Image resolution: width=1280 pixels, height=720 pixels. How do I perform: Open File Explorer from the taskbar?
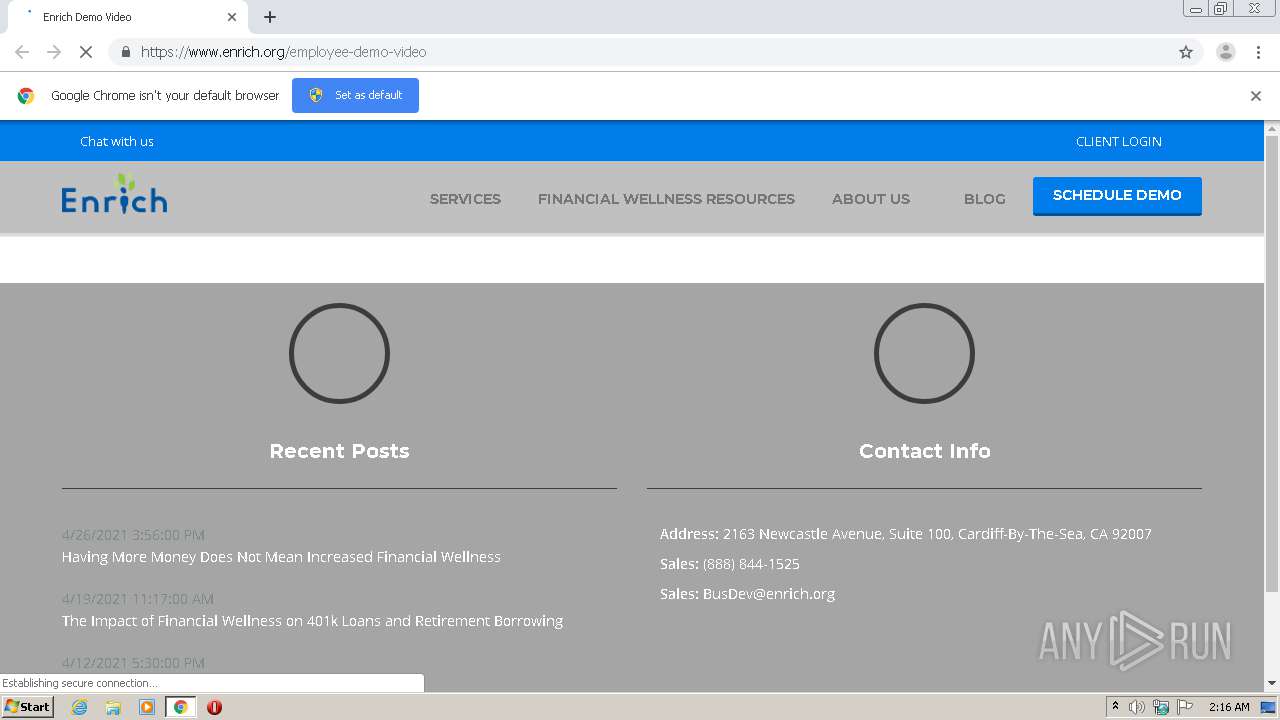pos(113,707)
